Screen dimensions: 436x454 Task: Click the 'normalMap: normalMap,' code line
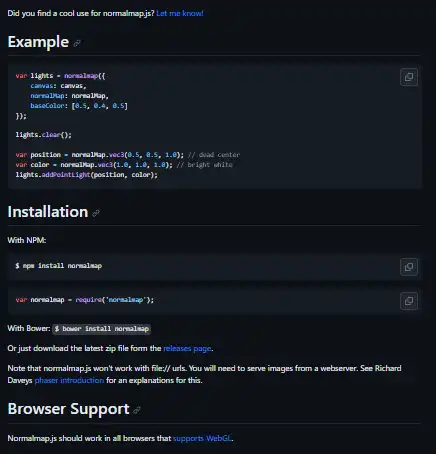click(x=70, y=96)
